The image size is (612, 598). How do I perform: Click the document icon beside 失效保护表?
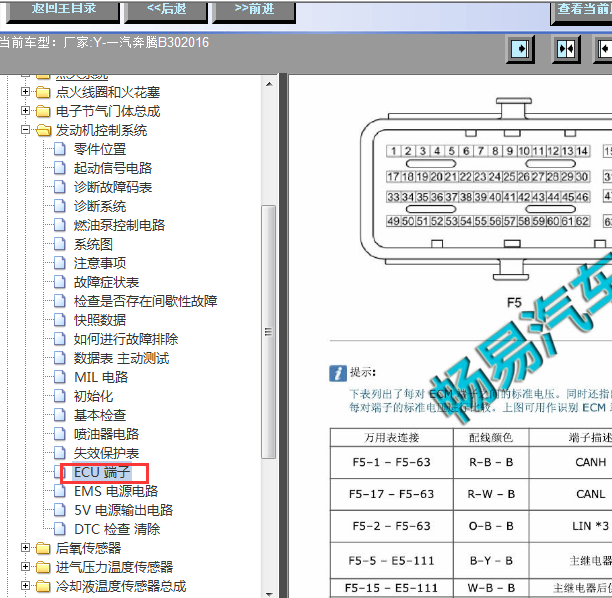pyautogui.click(x=59, y=453)
